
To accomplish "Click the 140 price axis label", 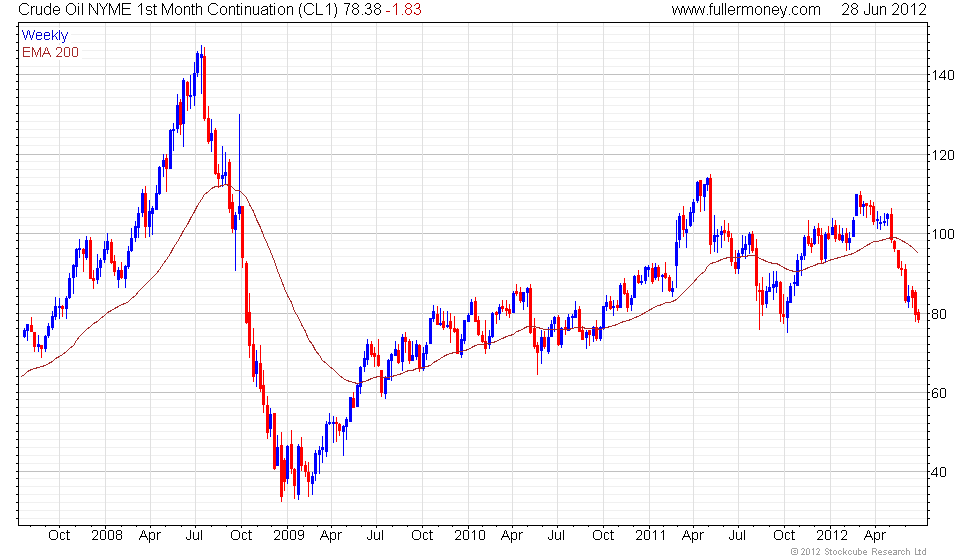I will (x=942, y=76).
